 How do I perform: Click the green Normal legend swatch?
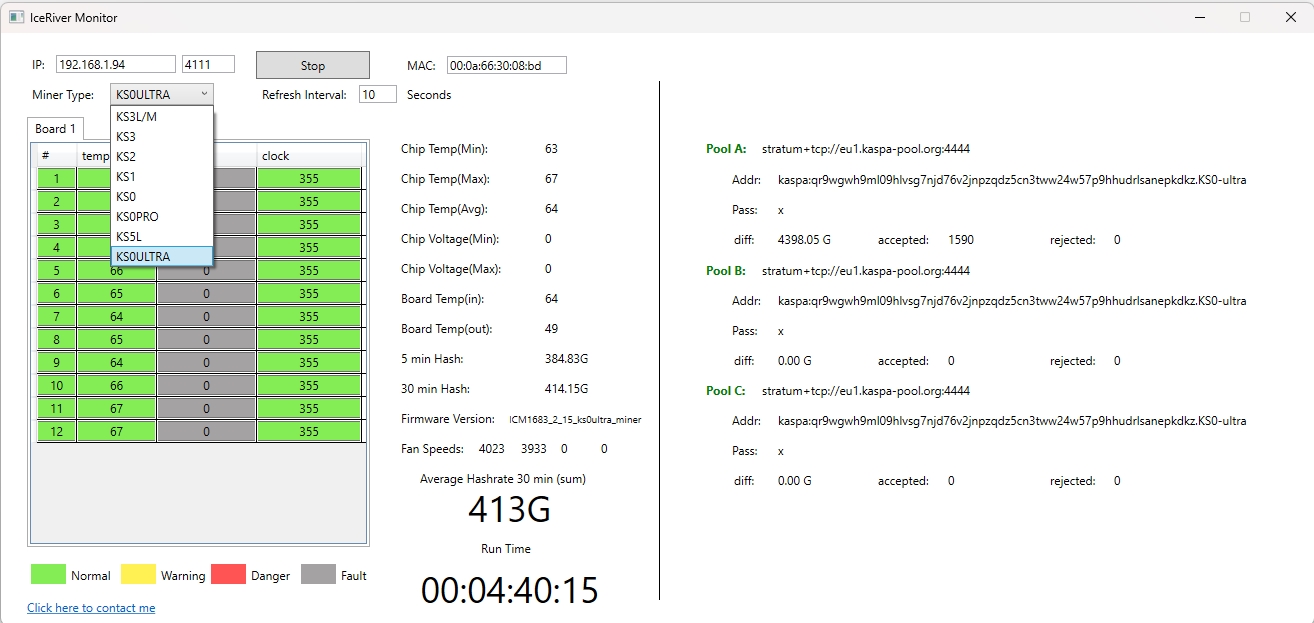click(48, 574)
